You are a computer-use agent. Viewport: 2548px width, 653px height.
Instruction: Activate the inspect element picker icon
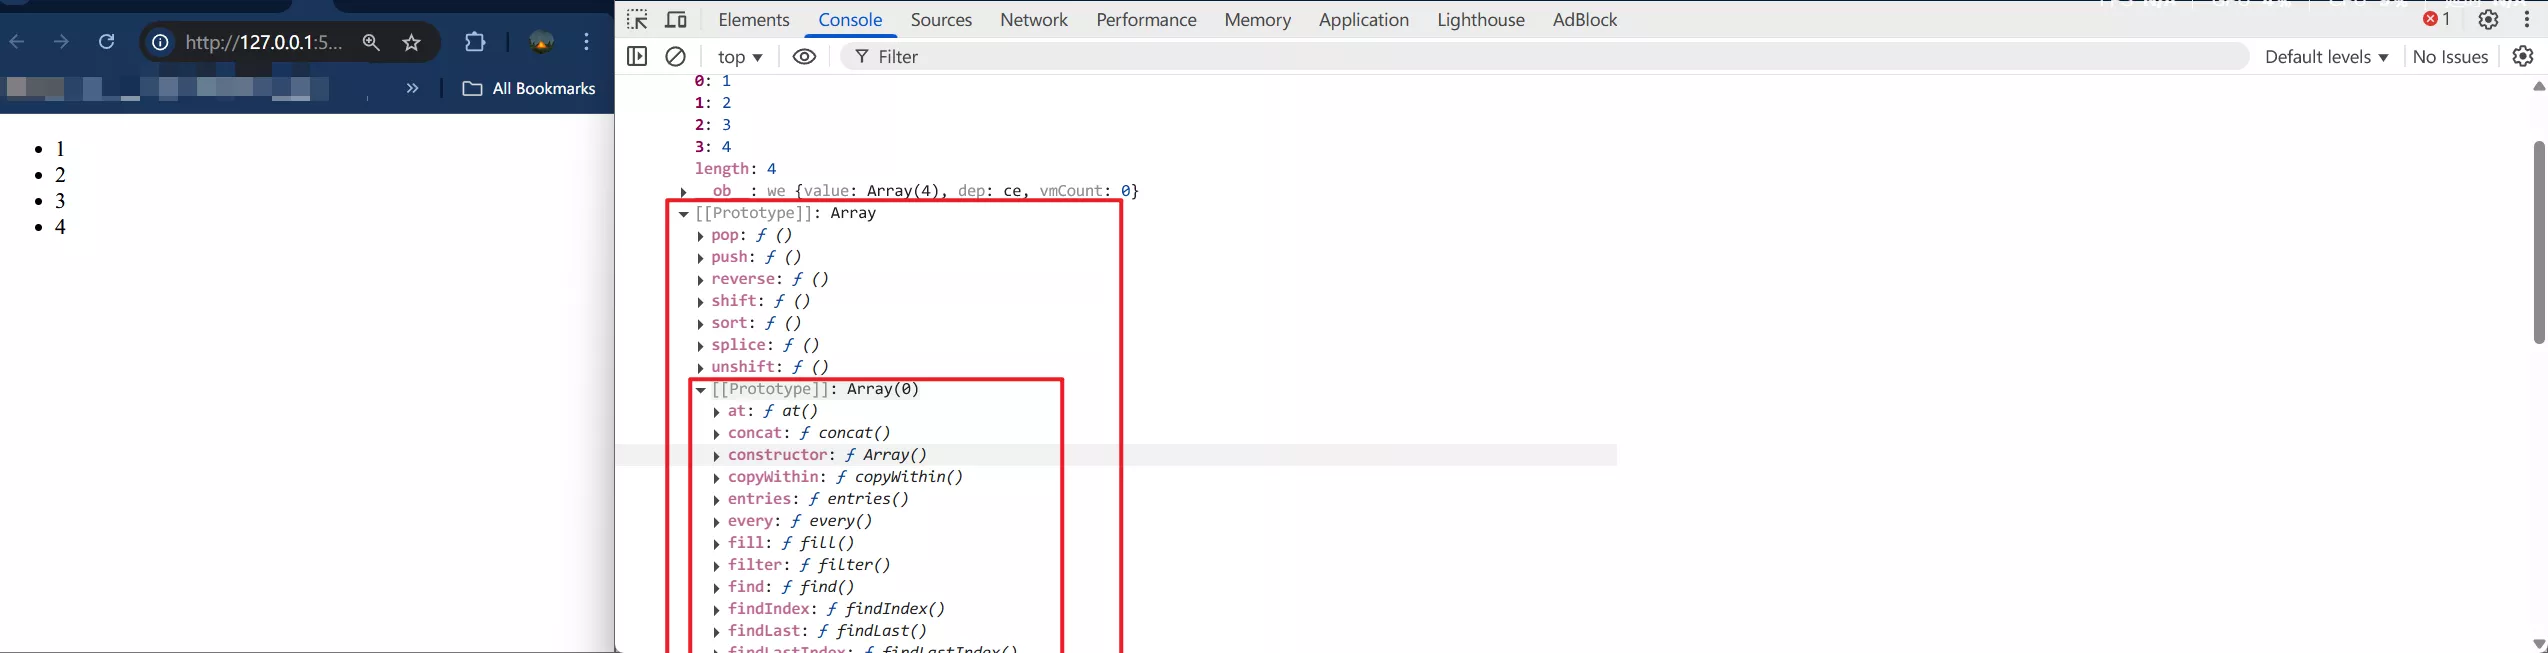coord(637,20)
